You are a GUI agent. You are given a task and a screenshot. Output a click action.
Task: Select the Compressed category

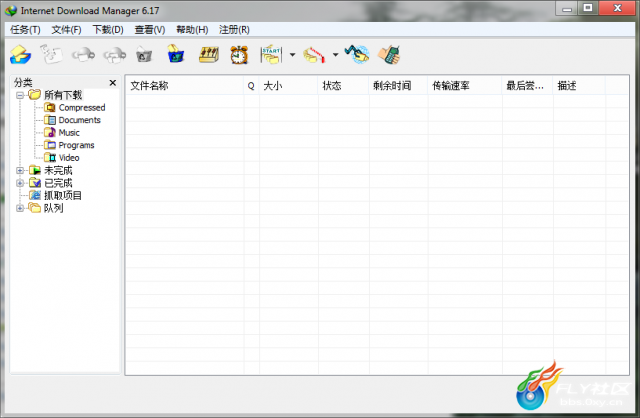point(75,108)
